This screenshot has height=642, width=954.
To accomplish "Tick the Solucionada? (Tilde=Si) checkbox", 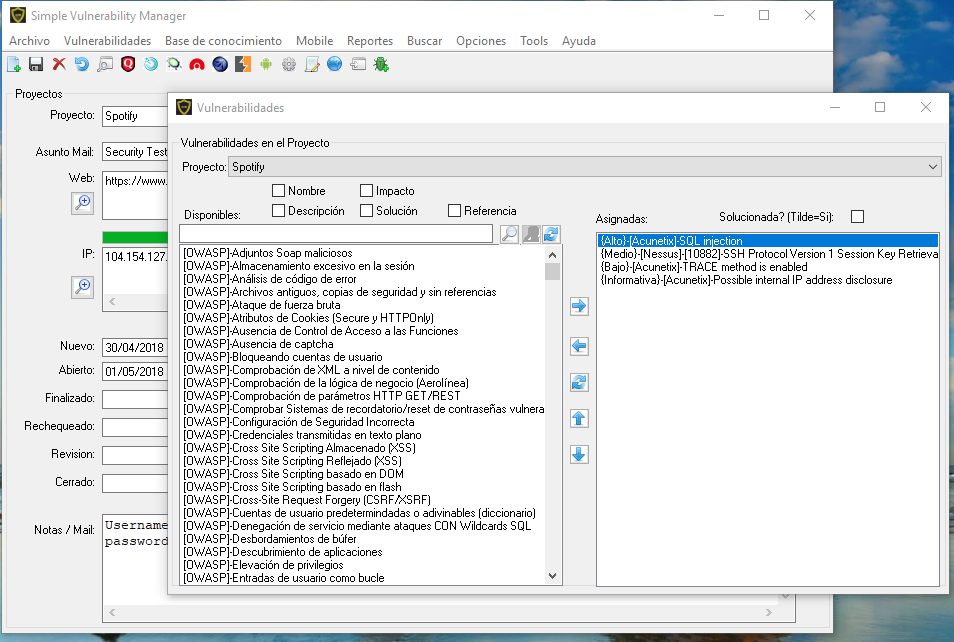I will coord(857,217).
